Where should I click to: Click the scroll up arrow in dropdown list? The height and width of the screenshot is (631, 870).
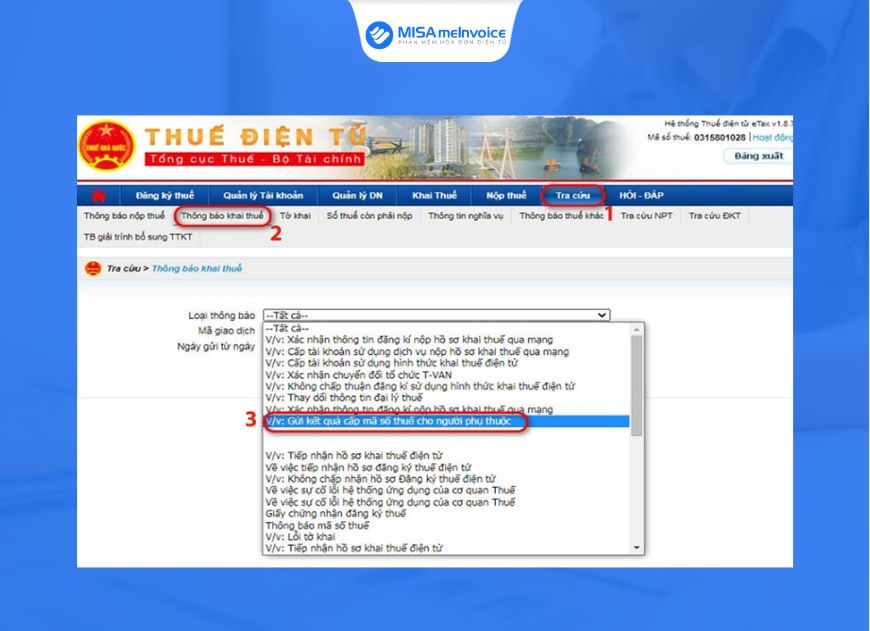click(636, 330)
